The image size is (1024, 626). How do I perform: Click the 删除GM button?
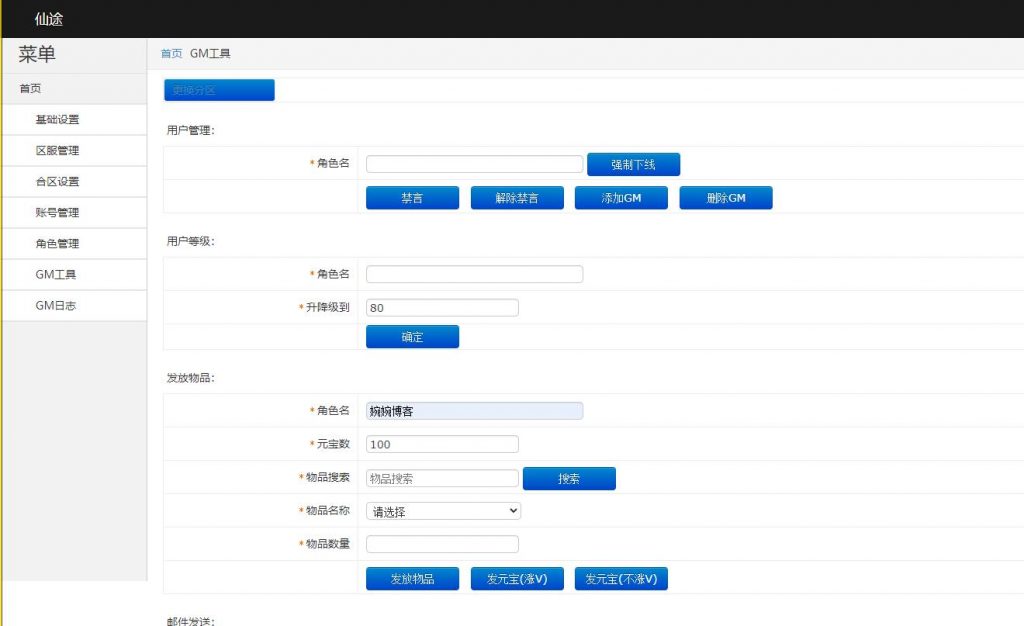pyautogui.click(x=725, y=197)
